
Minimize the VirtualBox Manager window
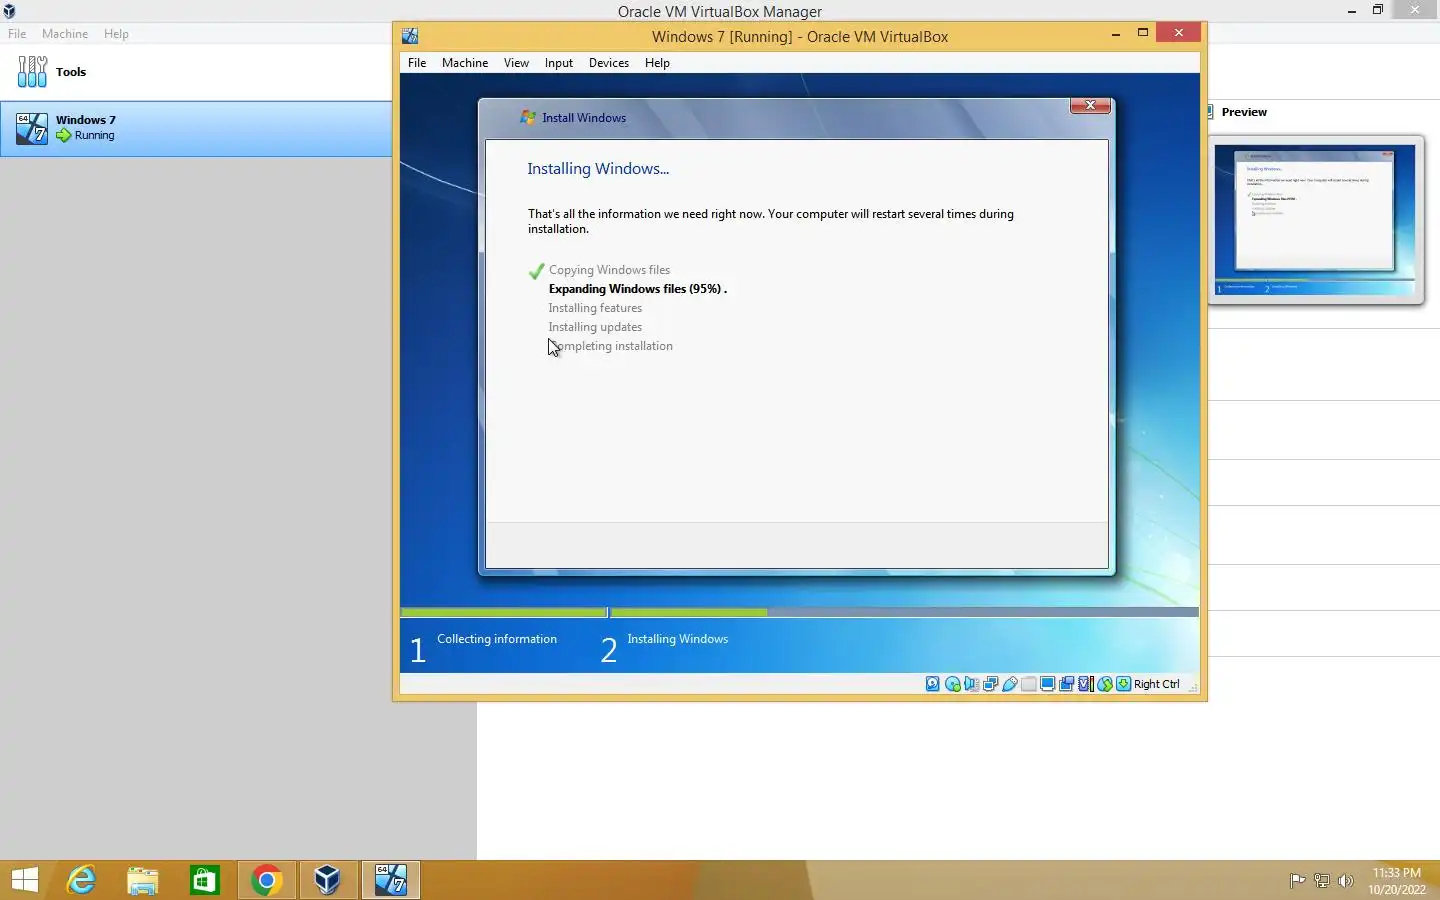point(1352,11)
